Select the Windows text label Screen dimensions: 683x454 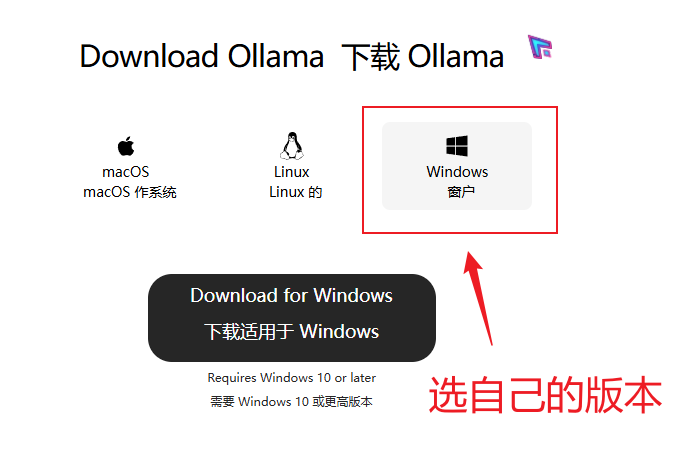pyautogui.click(x=457, y=172)
